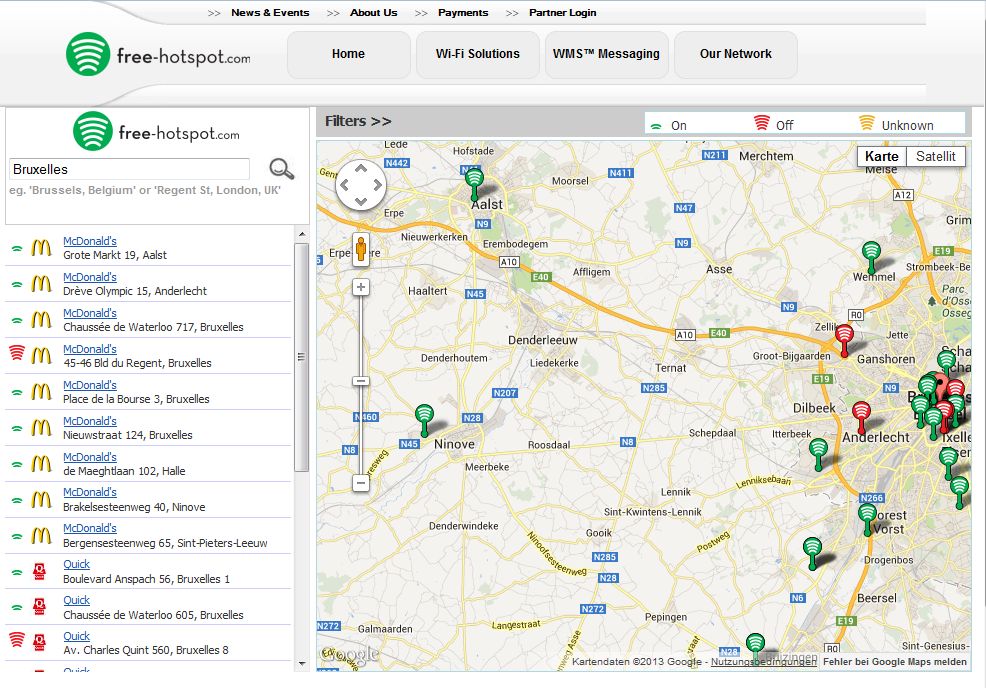Select the green hotspot marker near Ninove
Image resolution: width=986 pixels, height=688 pixels.
(x=425, y=420)
